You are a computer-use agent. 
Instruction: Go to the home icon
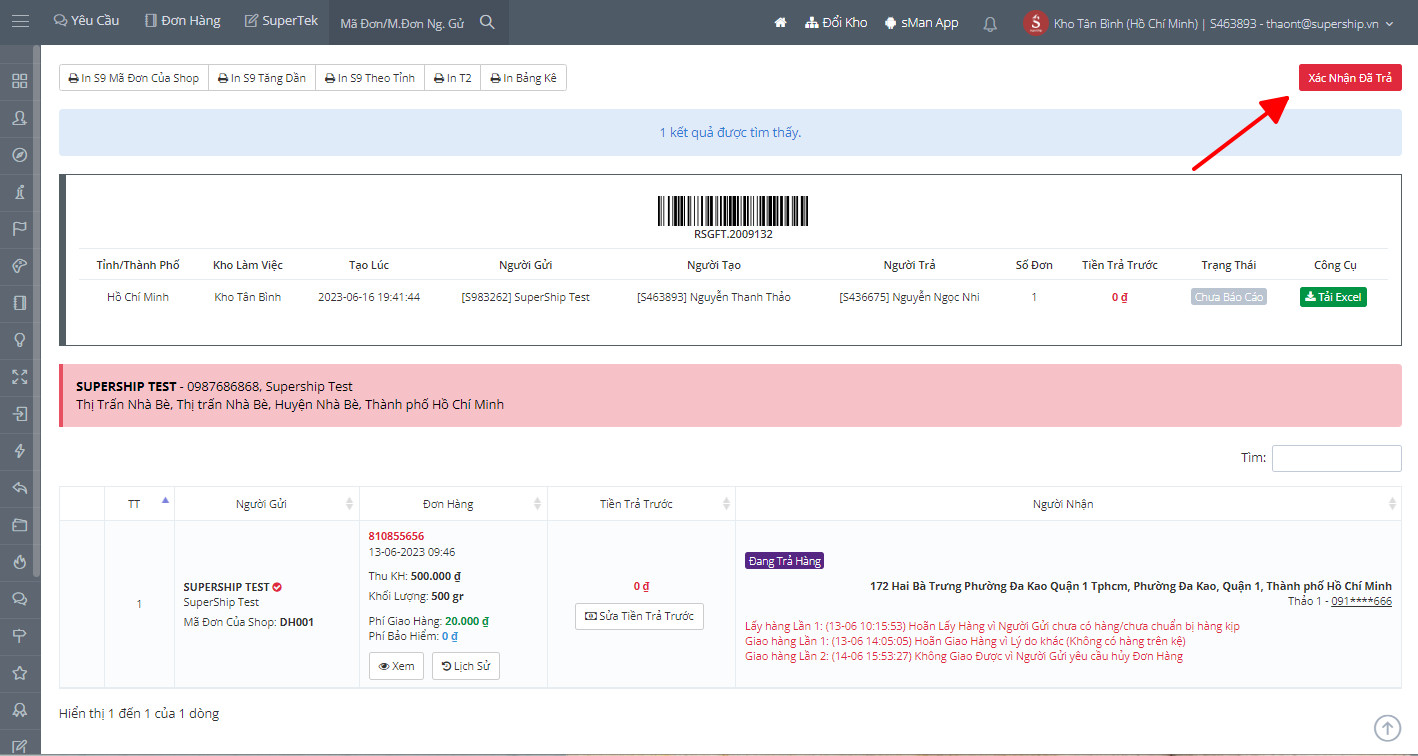[x=781, y=22]
